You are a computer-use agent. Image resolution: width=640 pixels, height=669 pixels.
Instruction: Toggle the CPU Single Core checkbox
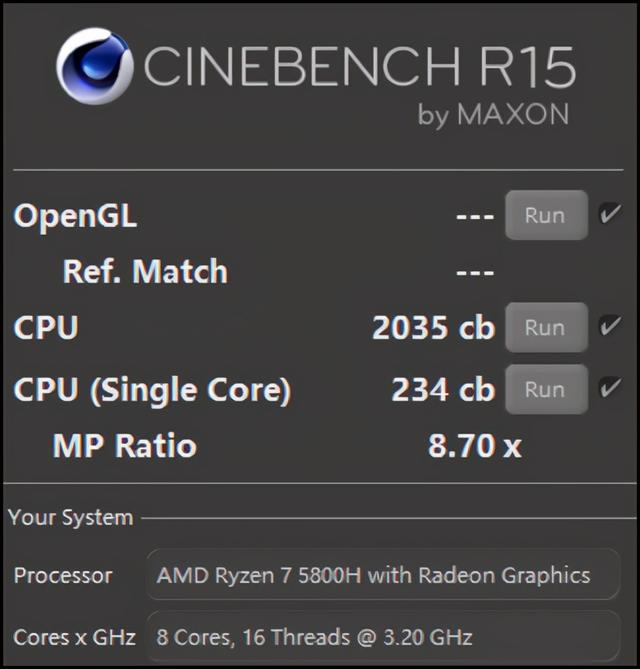[609, 388]
